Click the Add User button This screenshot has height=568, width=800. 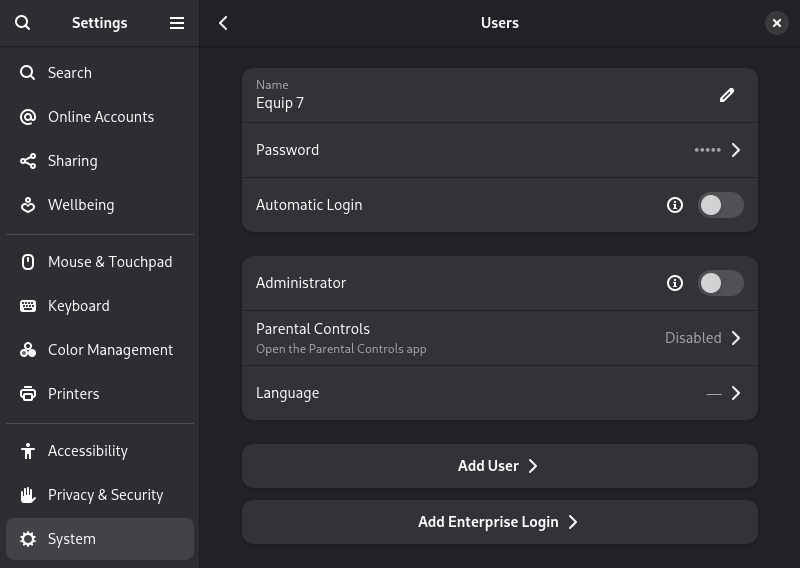point(499,466)
